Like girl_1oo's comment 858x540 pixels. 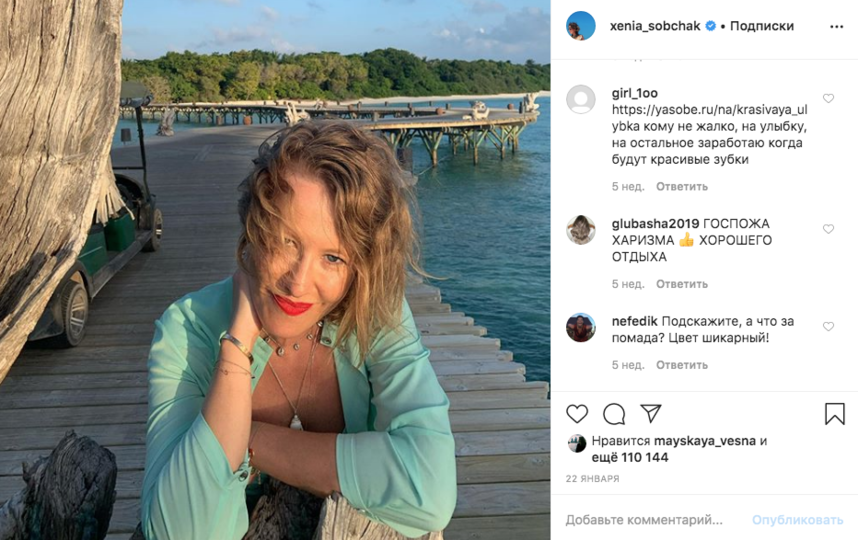828,99
